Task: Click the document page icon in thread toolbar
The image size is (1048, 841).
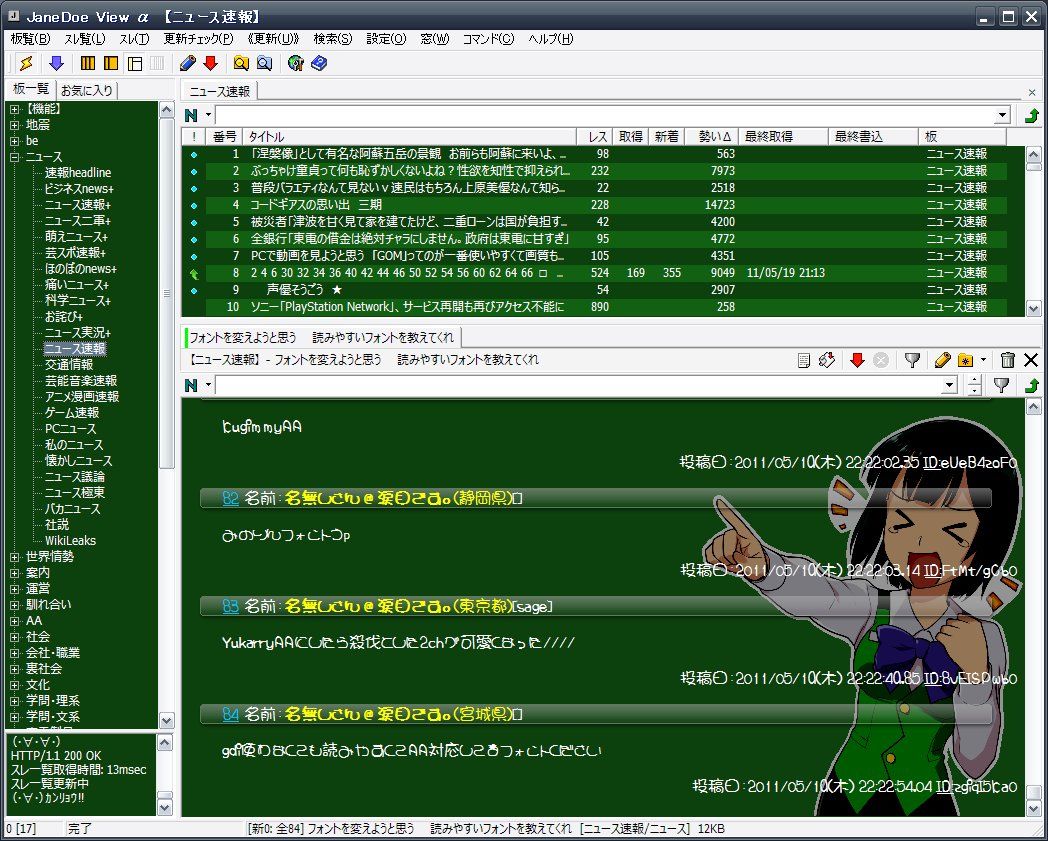Action: coord(804,360)
